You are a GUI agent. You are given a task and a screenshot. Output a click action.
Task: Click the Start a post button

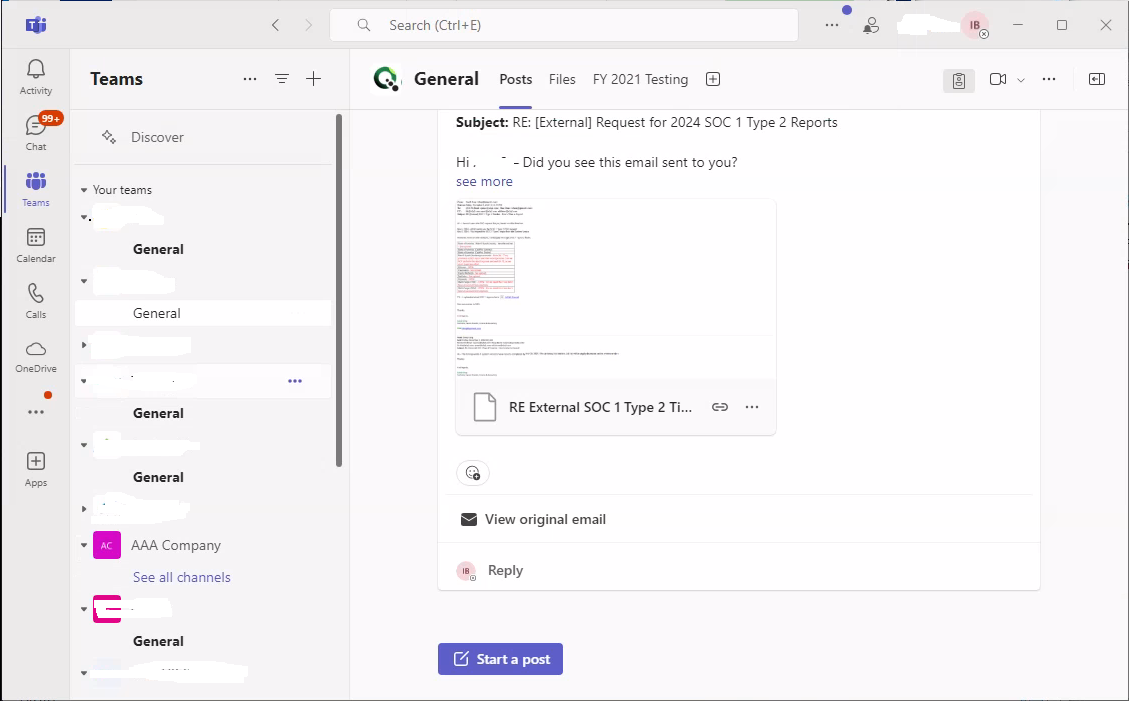501,659
